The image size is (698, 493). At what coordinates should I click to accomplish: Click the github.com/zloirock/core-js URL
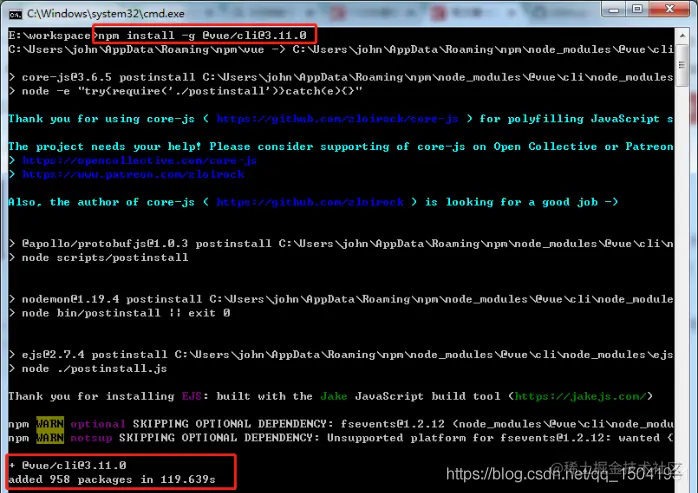point(337,119)
